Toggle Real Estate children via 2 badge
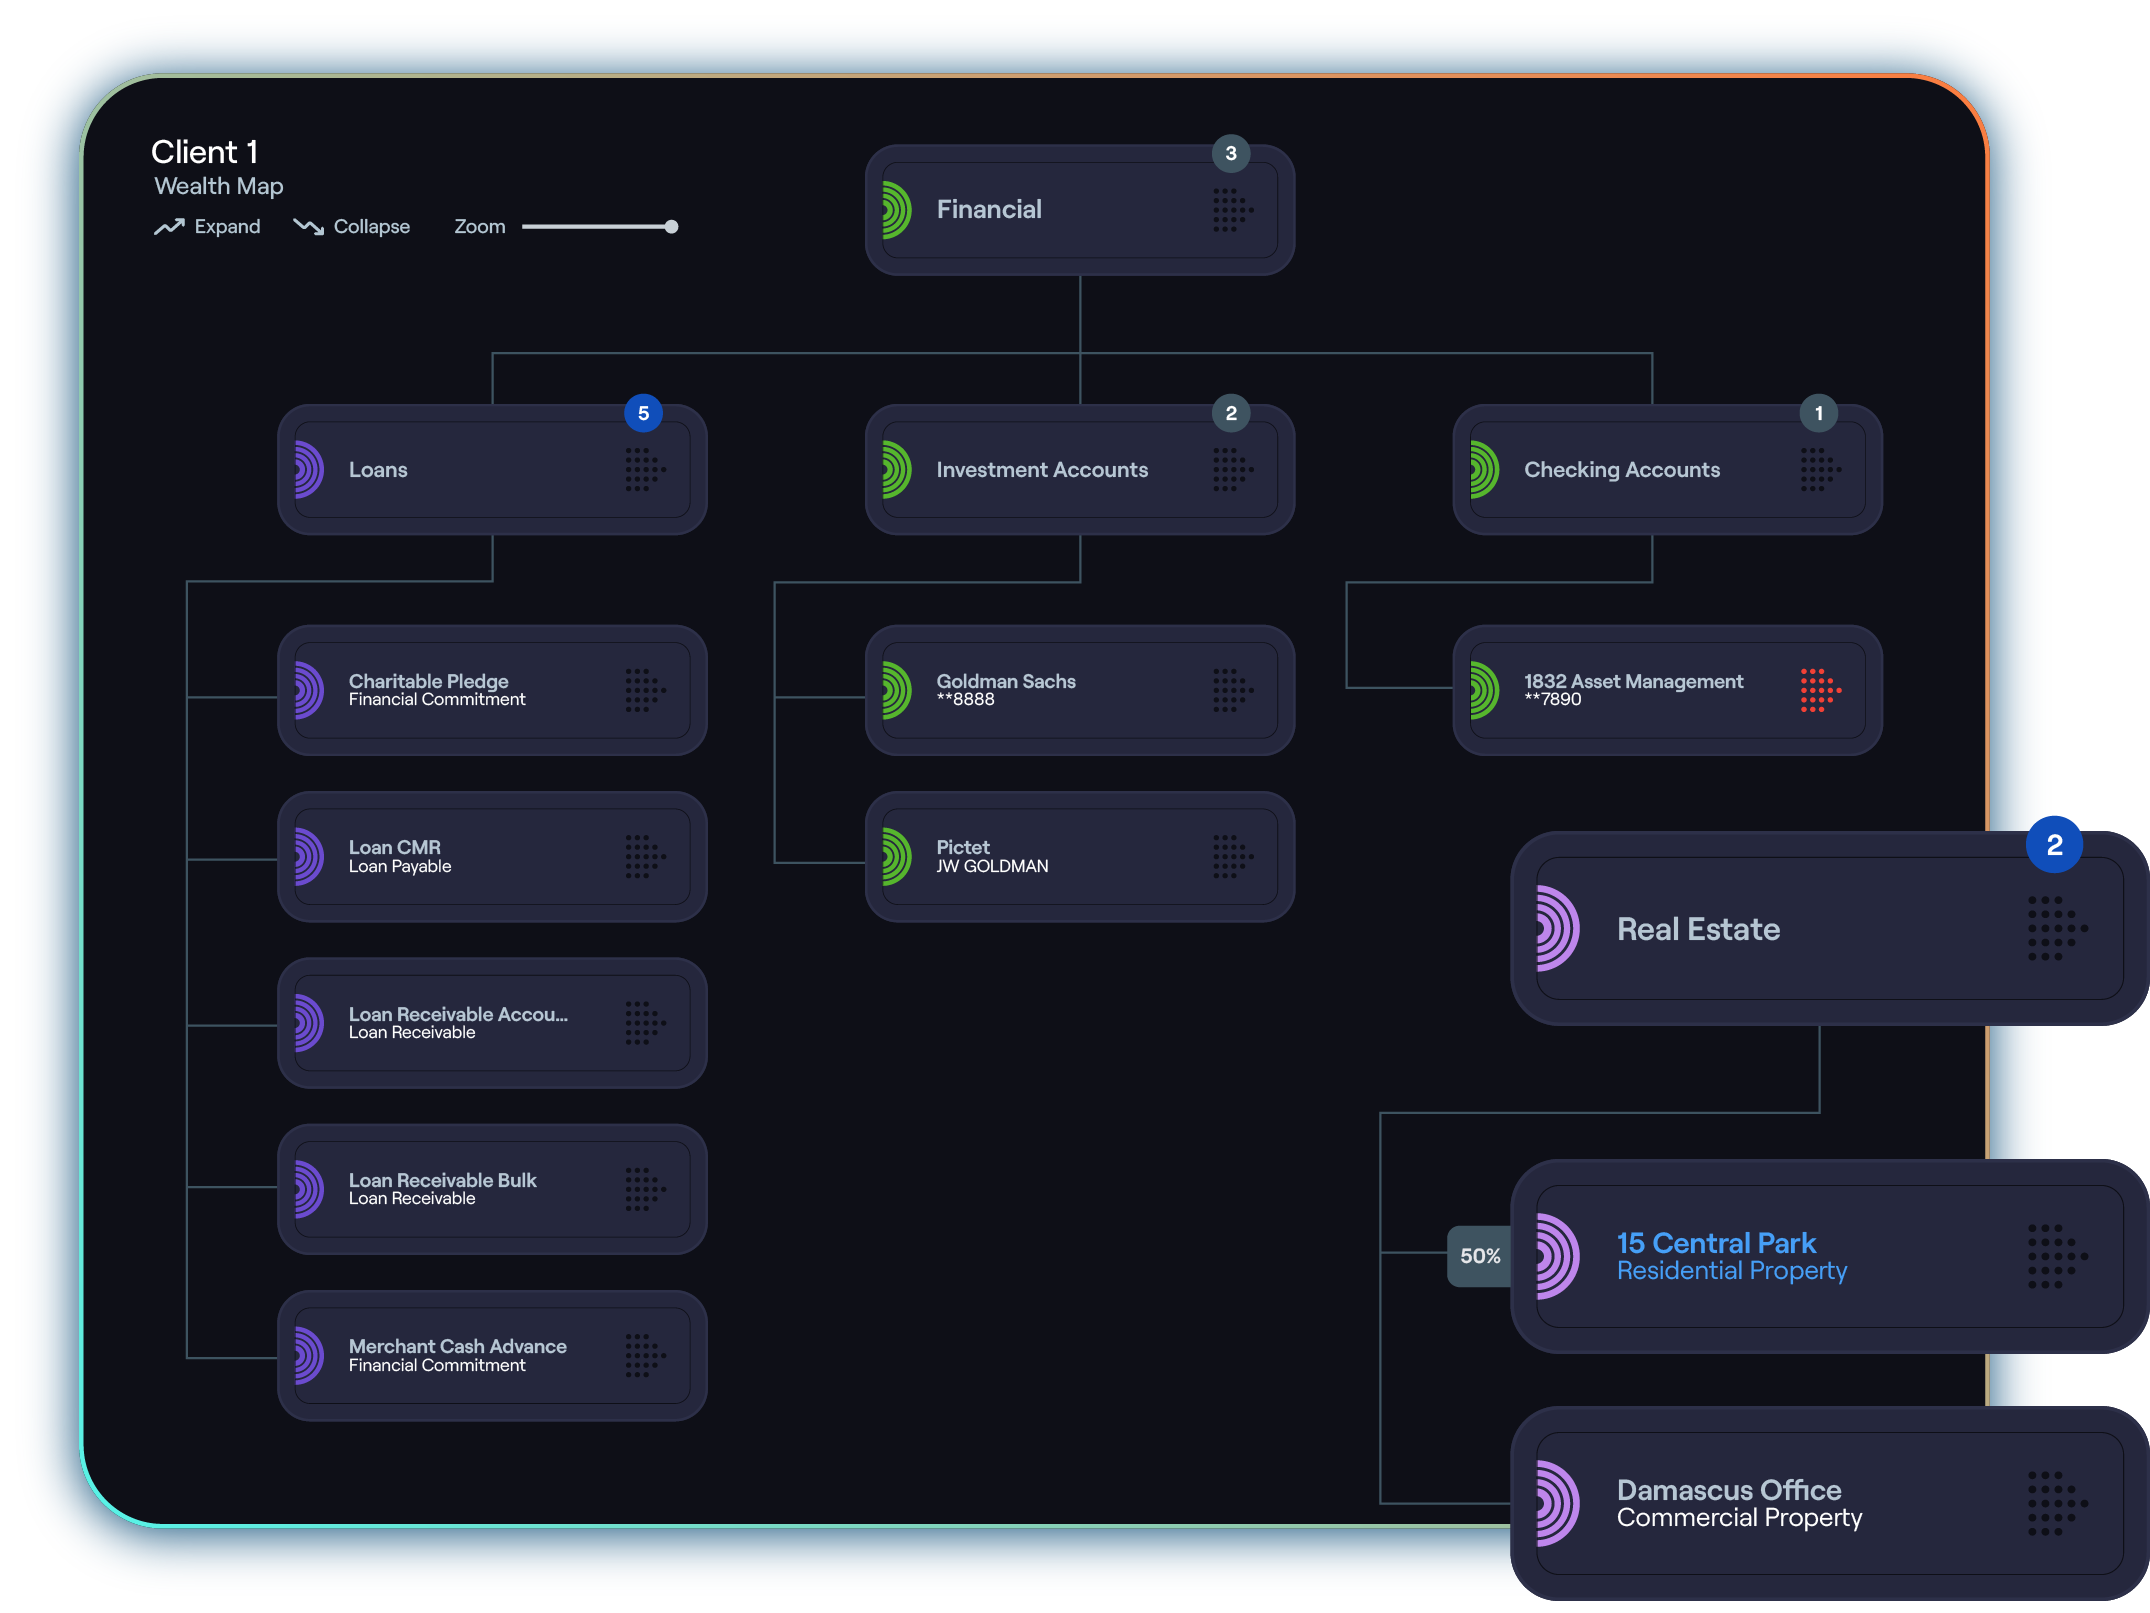2150x1613 pixels. (2054, 845)
